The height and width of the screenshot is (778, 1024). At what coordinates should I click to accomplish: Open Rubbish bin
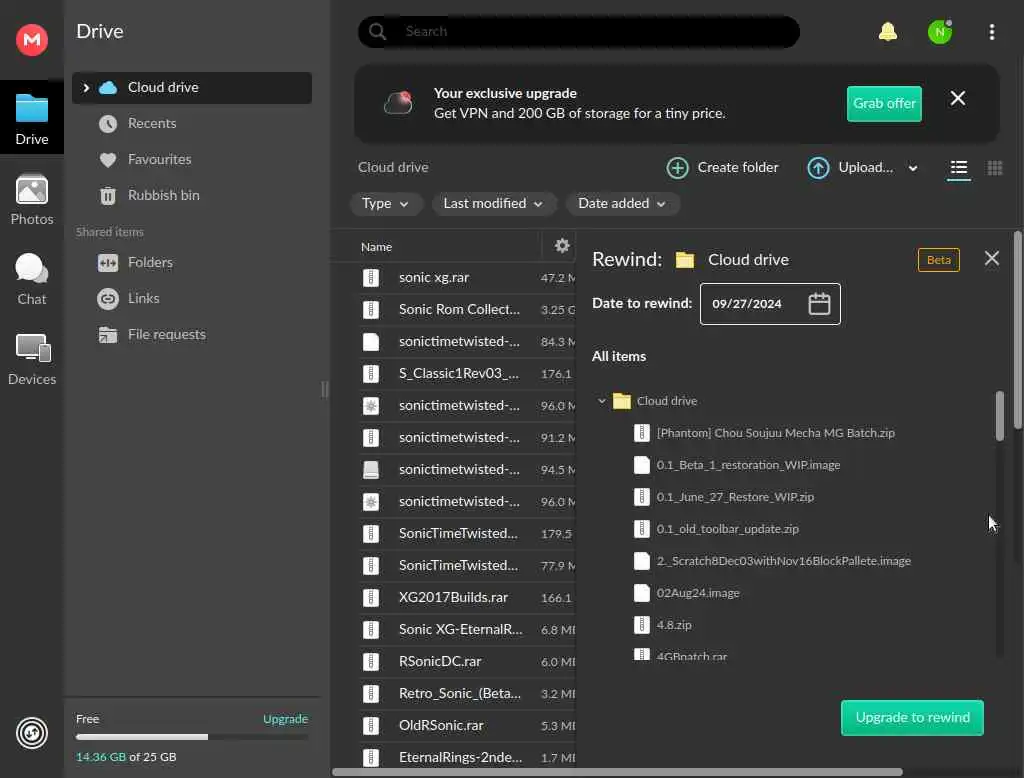click(x=163, y=195)
